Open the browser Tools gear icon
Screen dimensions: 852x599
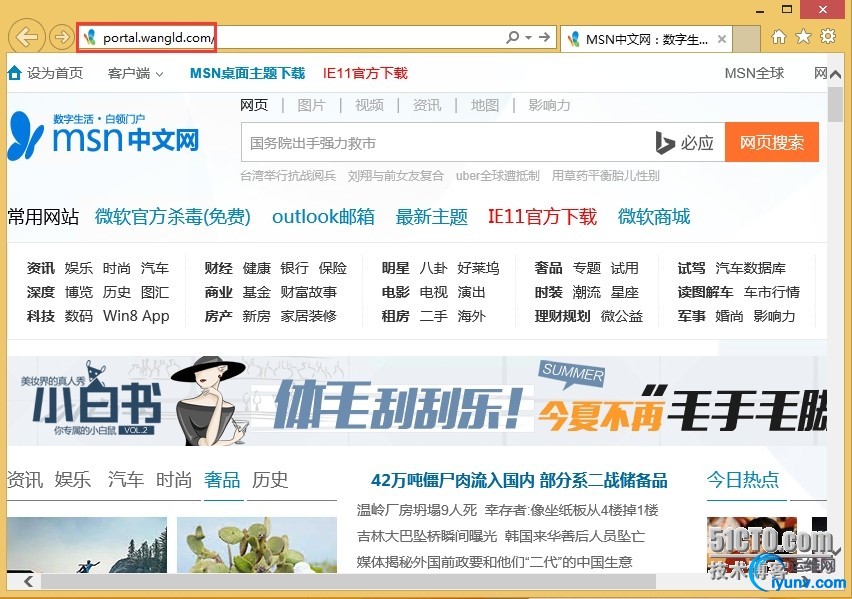coord(828,37)
